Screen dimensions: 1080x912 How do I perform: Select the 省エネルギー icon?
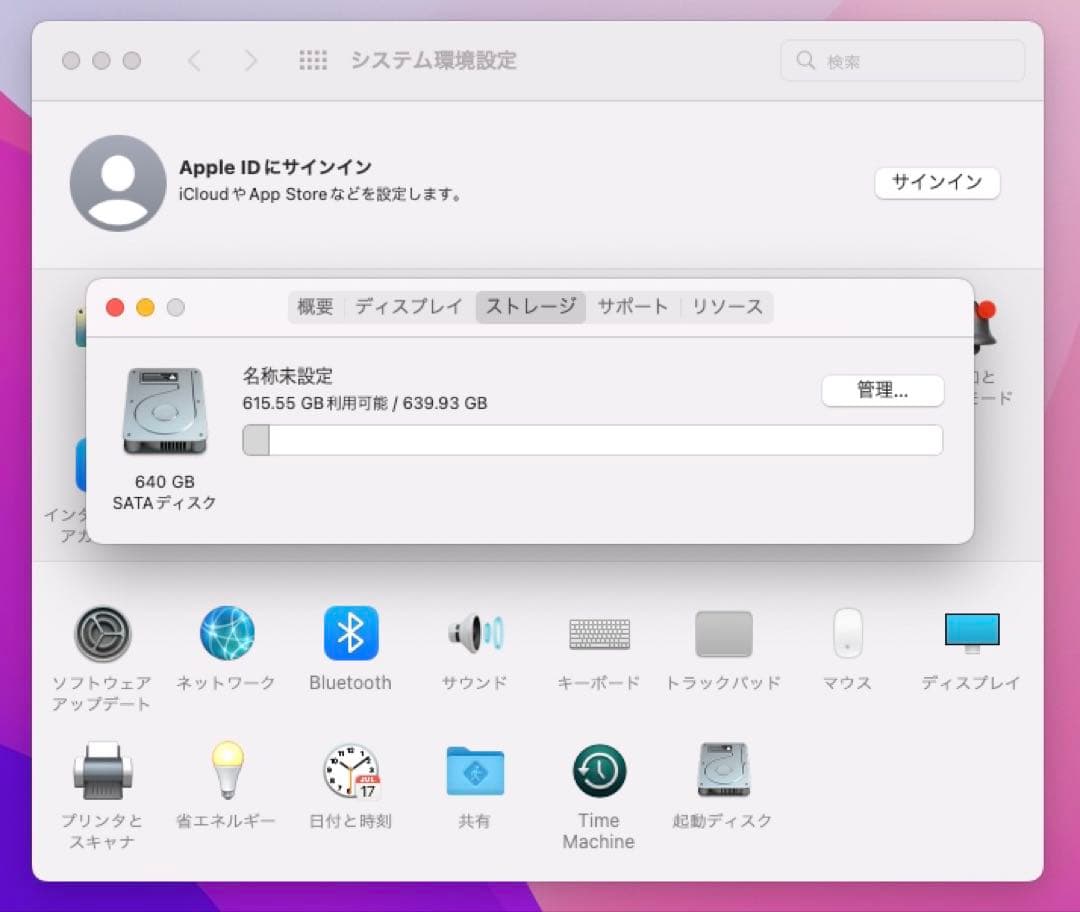(x=227, y=772)
